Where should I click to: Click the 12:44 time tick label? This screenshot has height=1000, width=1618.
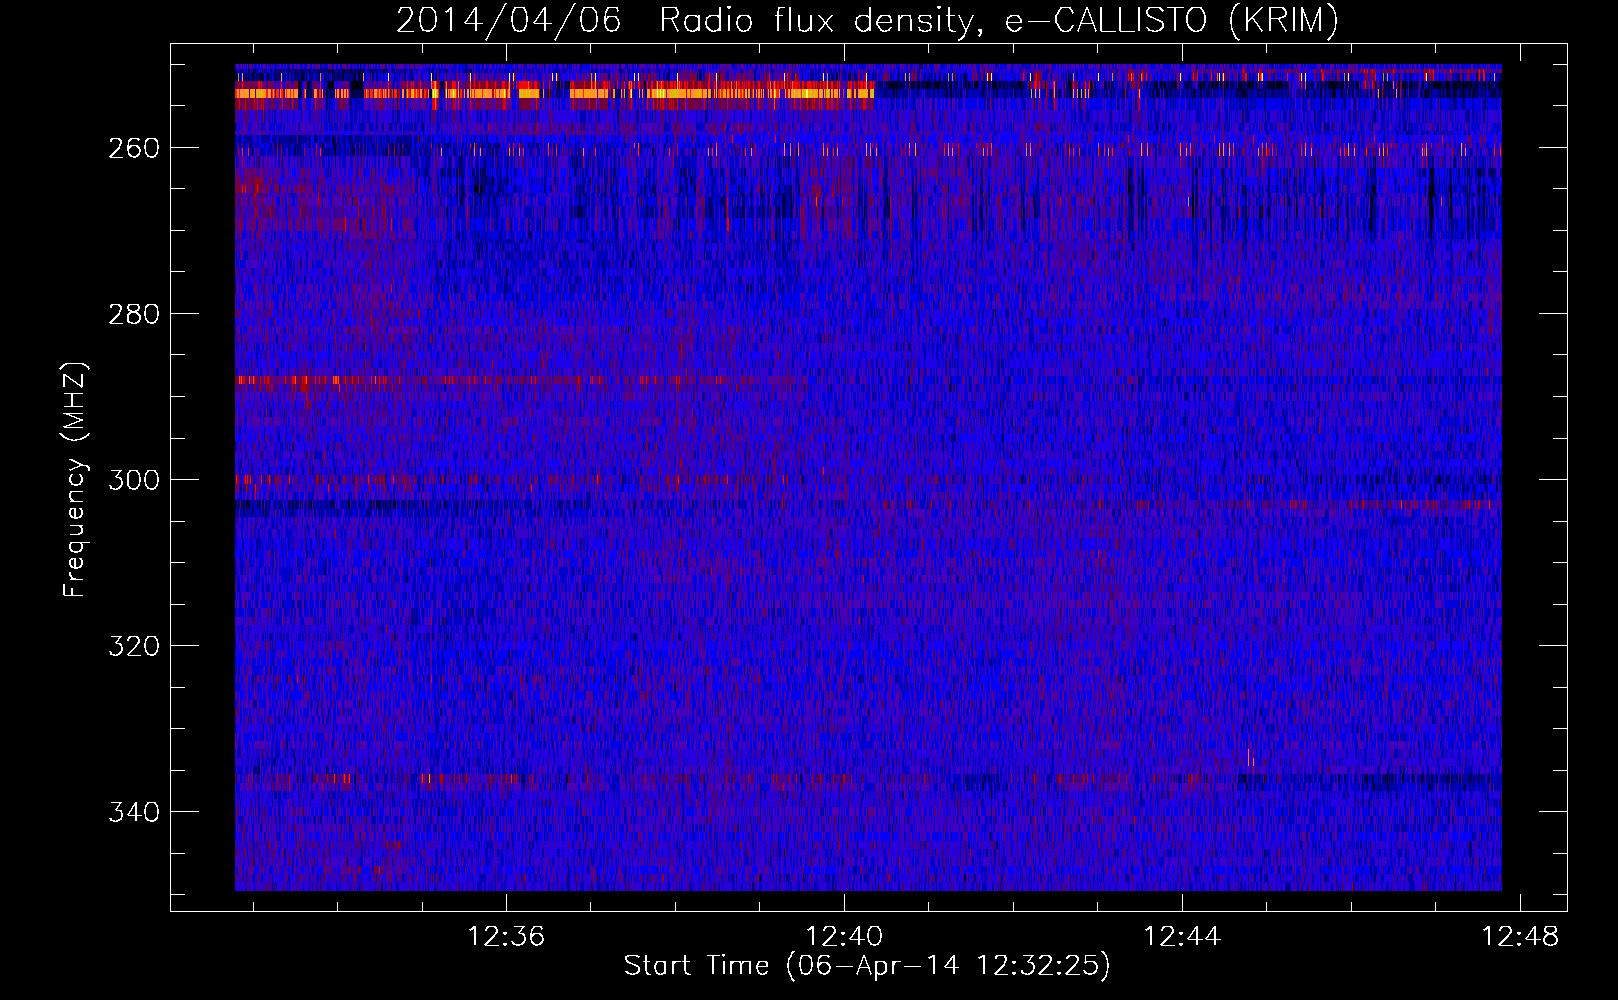1183,937
